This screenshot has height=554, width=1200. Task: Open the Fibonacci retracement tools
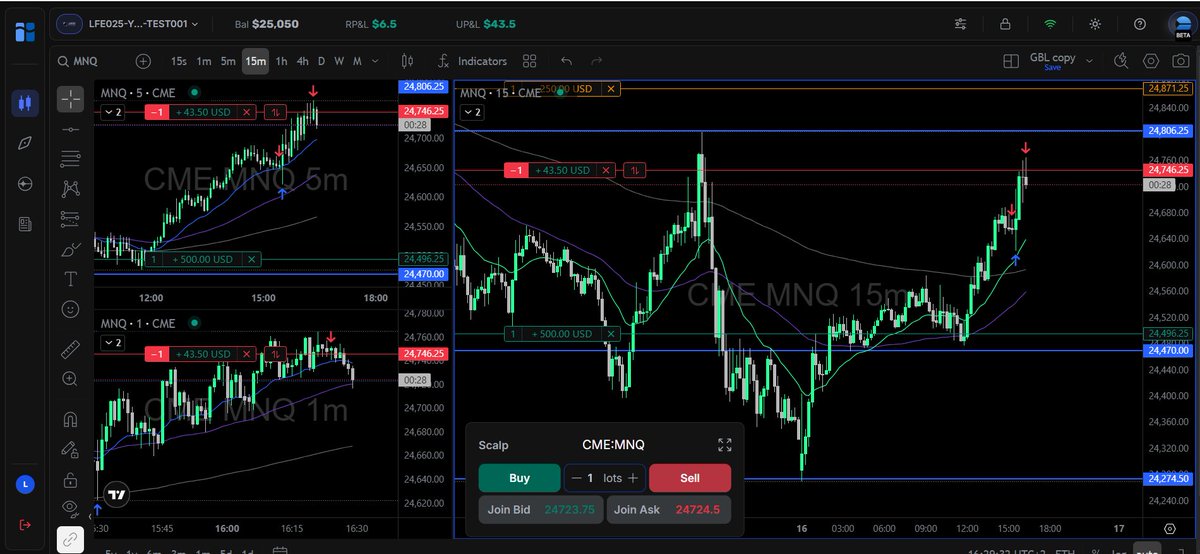70,158
